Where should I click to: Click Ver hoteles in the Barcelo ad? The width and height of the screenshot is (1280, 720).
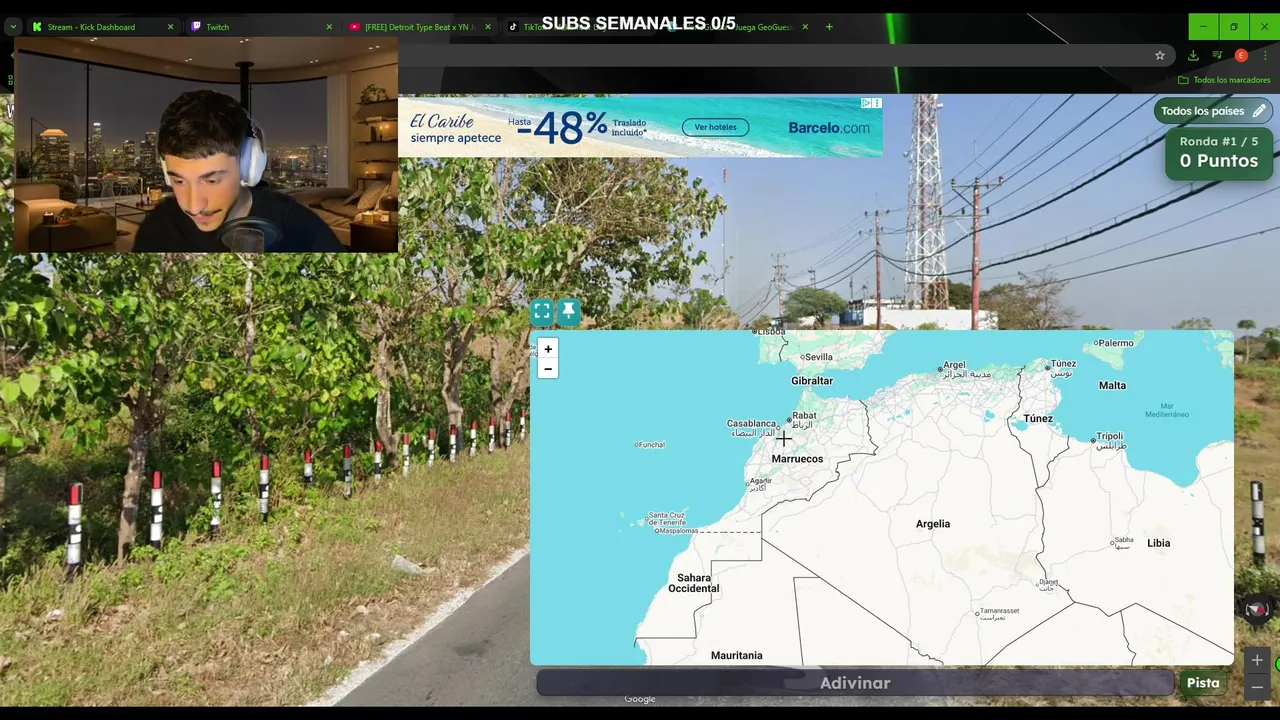point(715,127)
